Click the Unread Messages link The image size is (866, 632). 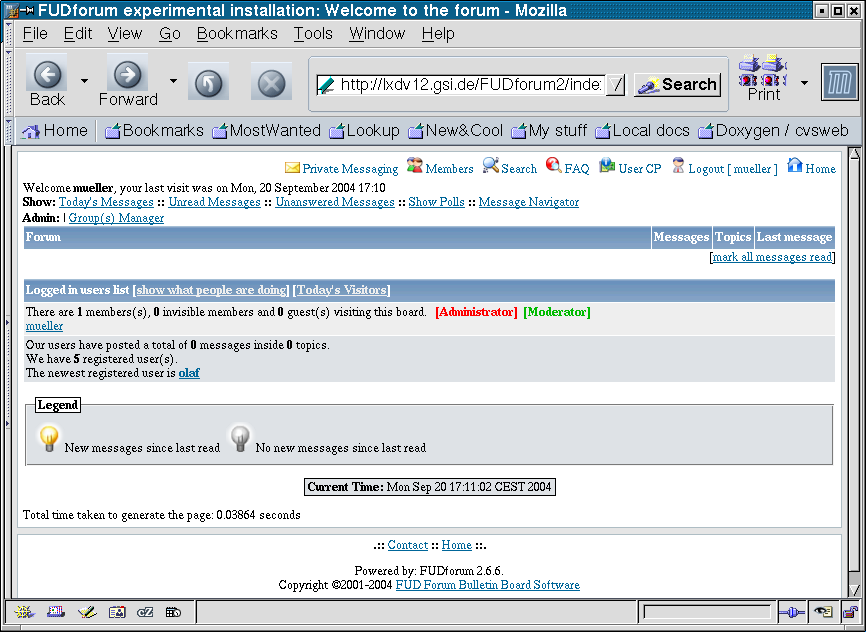pyautogui.click(x=215, y=202)
